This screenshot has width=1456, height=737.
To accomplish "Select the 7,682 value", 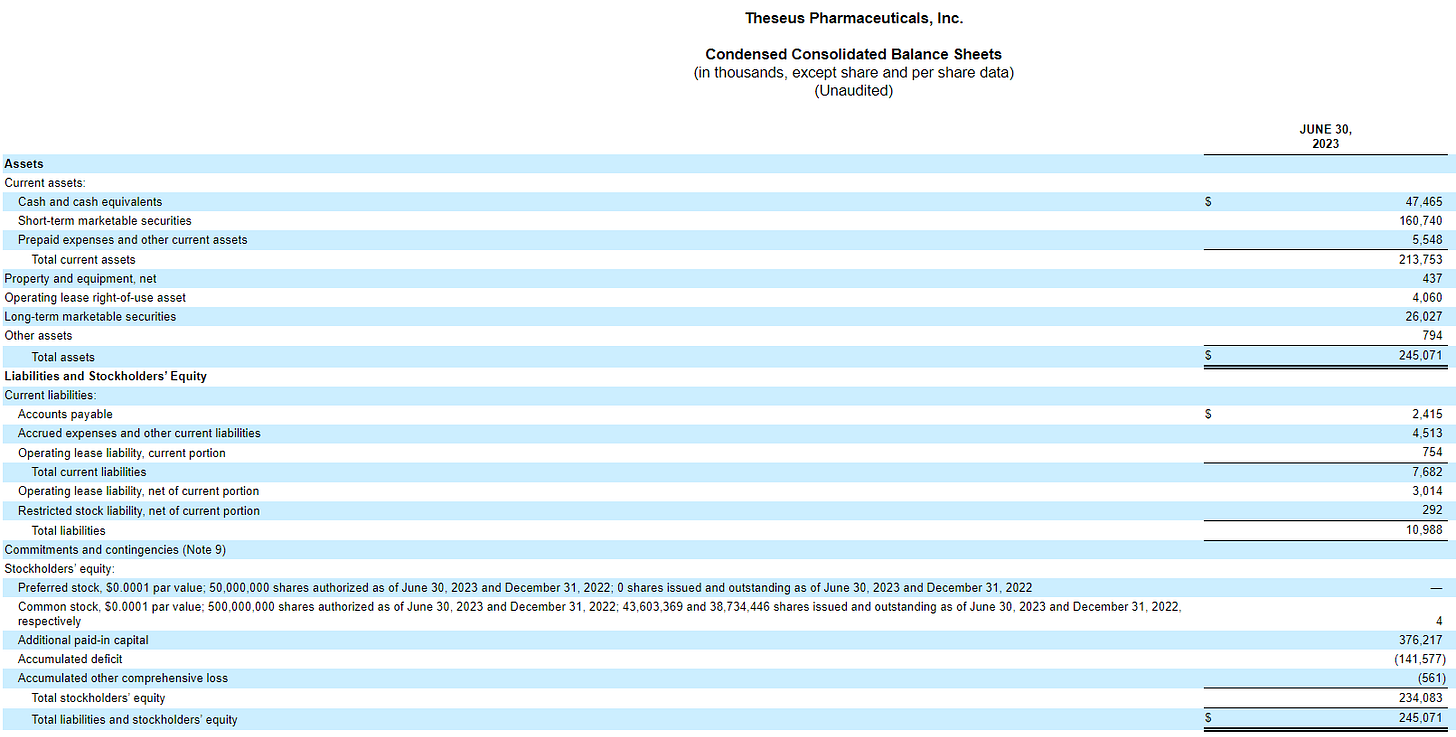I will tap(1427, 472).
